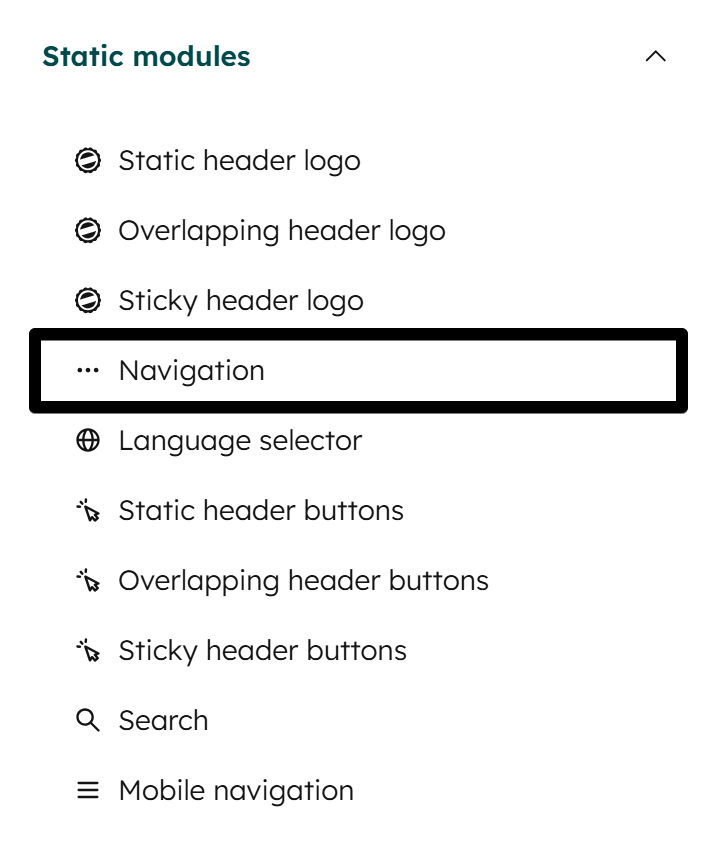
Task: Click the globe icon for Language selector
Action: pyautogui.click(x=89, y=440)
